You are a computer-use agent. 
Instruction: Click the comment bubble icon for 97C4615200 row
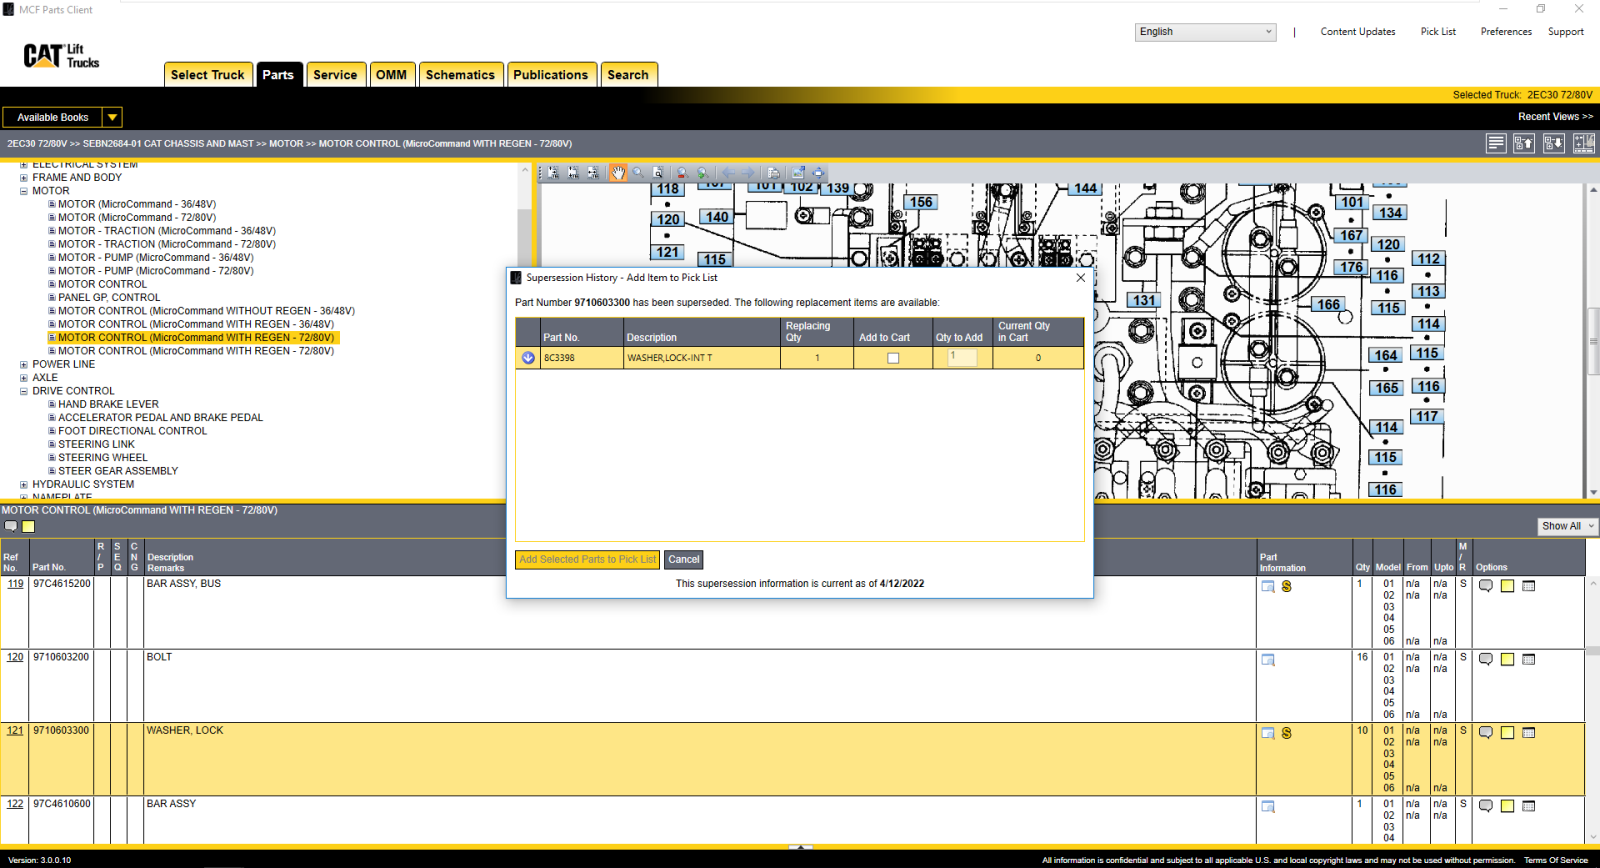coord(1486,586)
